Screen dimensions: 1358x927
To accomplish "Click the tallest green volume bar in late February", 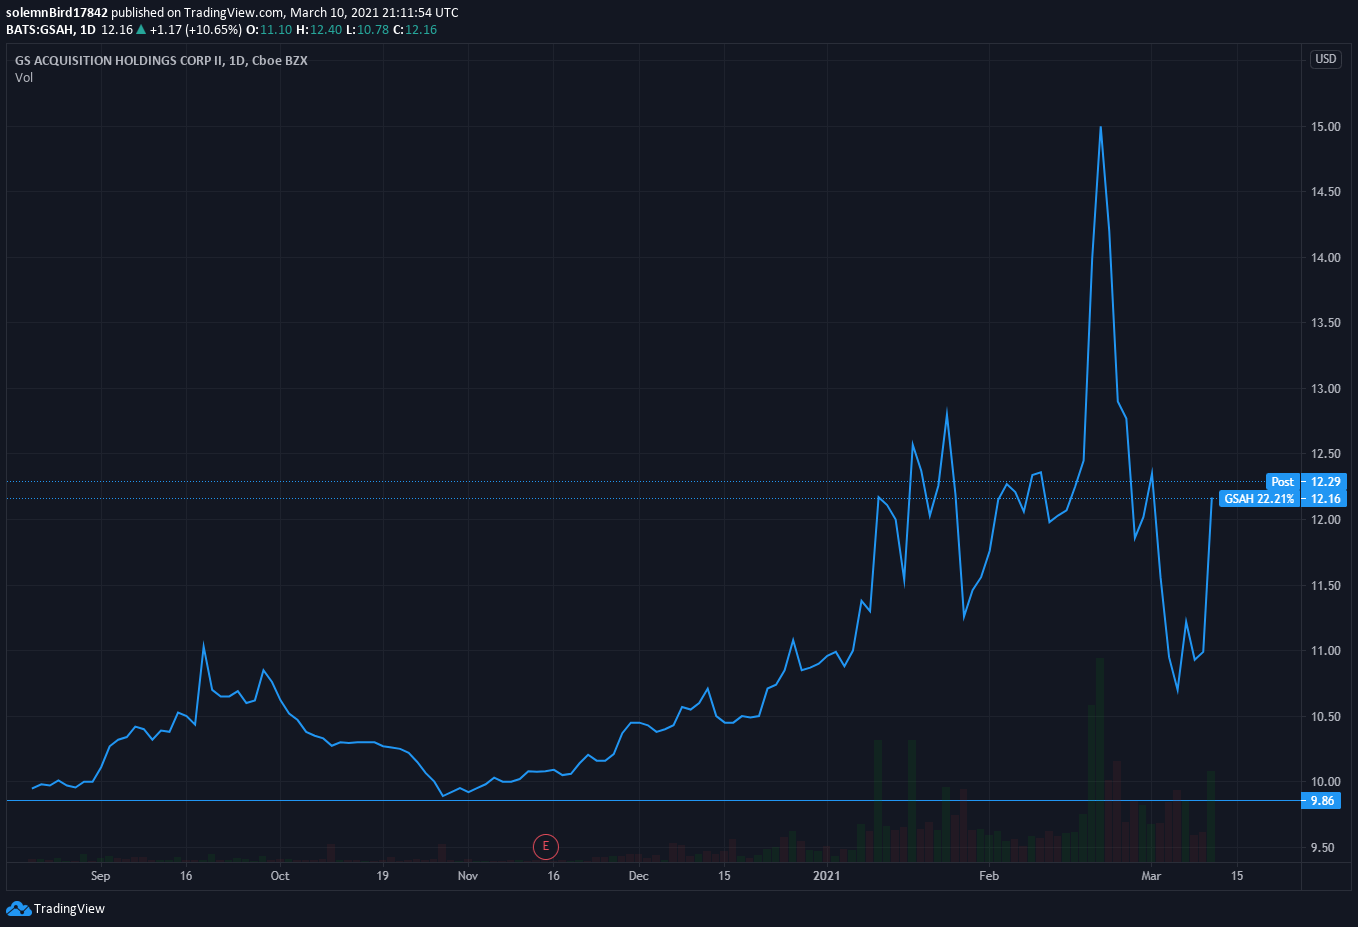I will coord(1100,760).
